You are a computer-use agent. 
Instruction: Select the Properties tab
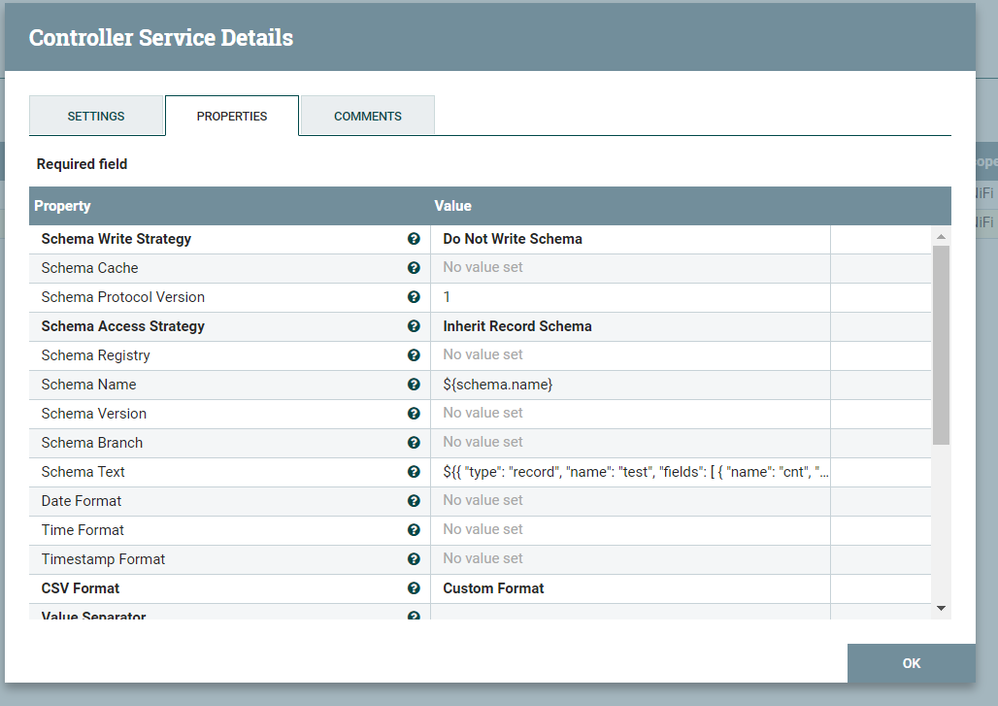[x=232, y=116]
